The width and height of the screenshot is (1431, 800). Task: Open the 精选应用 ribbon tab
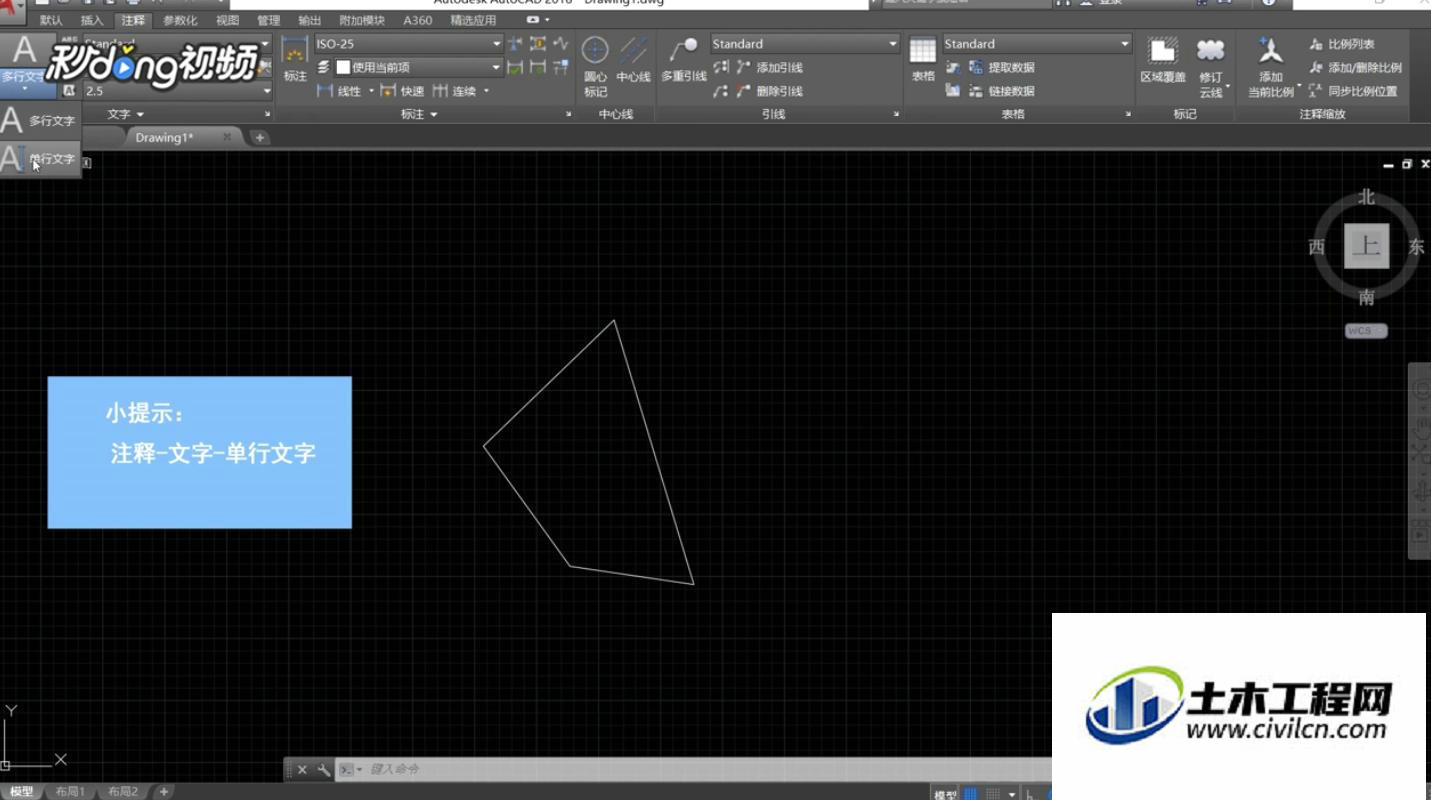473,20
